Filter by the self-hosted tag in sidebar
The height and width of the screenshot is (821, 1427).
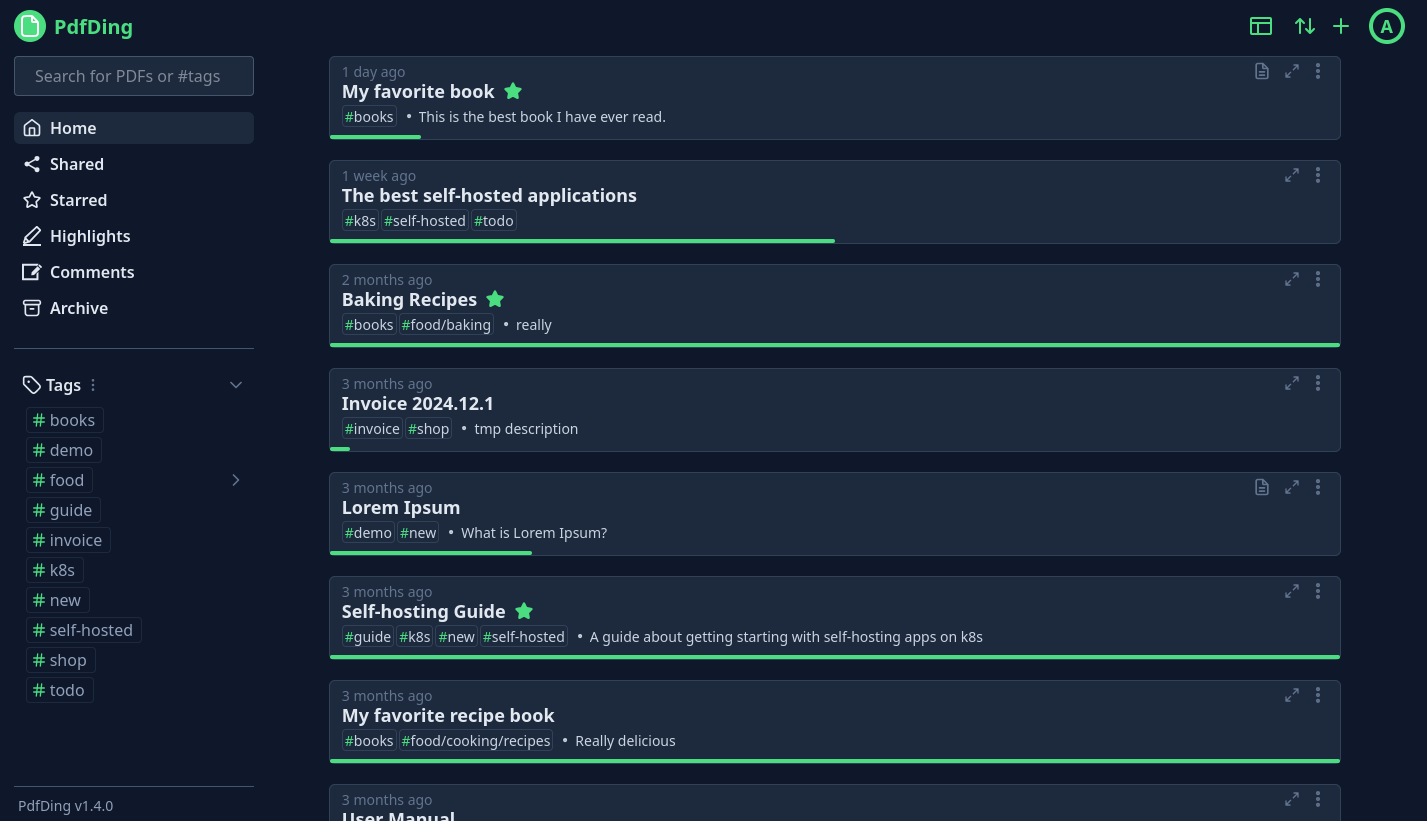click(x=84, y=630)
